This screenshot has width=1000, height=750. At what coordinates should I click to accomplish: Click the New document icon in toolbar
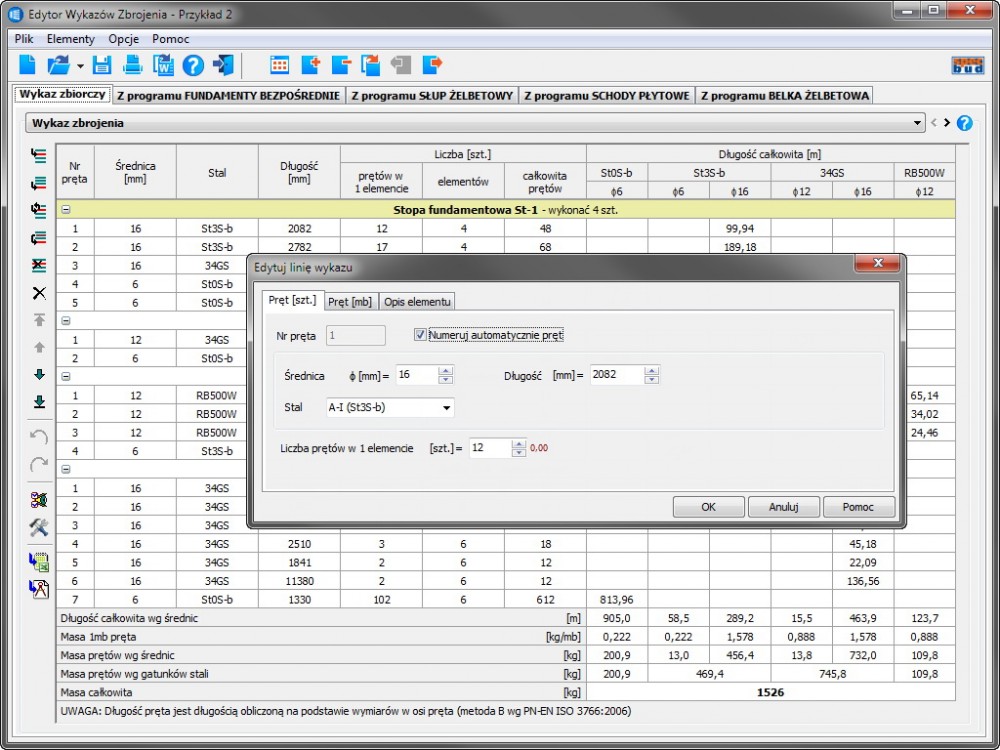27,66
